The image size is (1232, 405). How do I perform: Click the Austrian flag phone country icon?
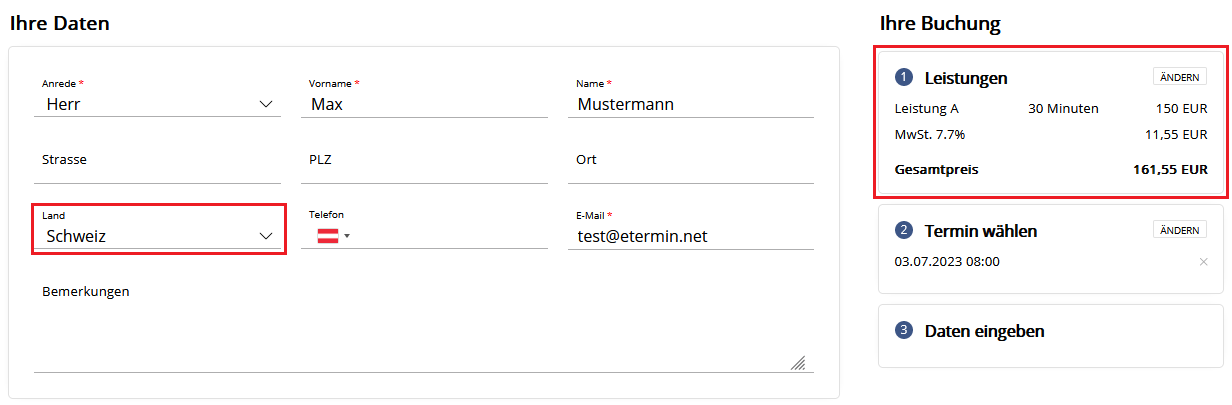click(328, 236)
